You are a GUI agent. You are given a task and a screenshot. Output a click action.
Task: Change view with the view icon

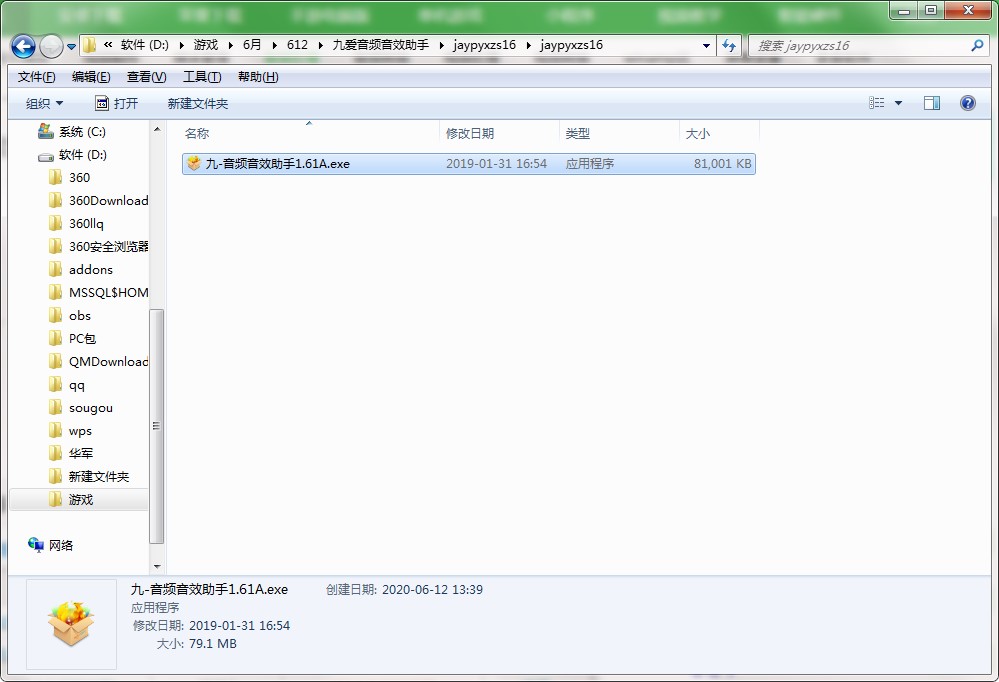(877, 103)
